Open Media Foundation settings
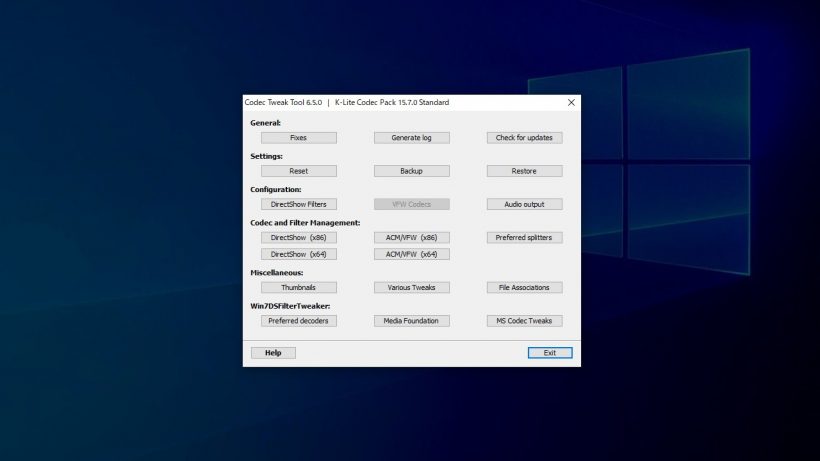The height and width of the screenshot is (461, 820). [412, 321]
